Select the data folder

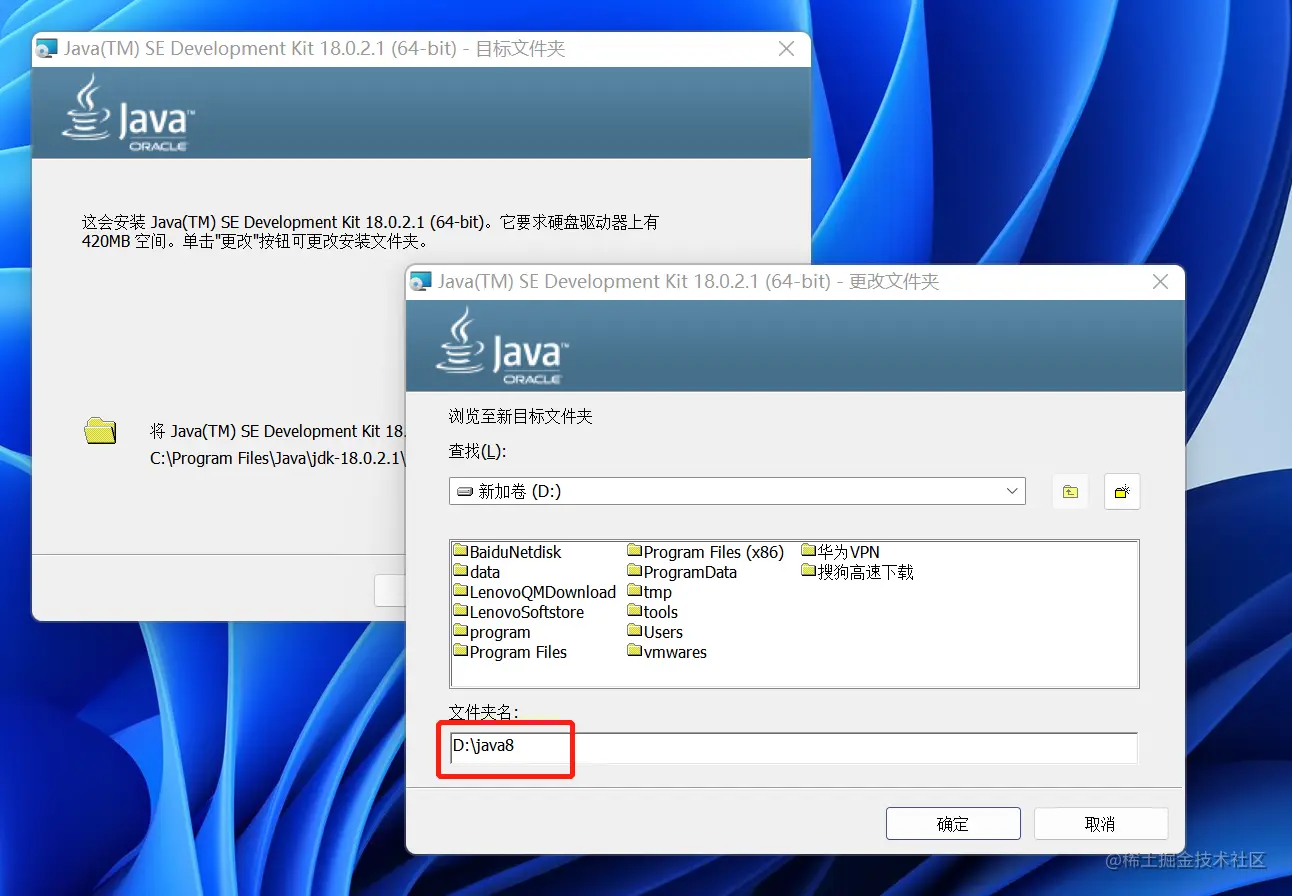[x=477, y=572]
